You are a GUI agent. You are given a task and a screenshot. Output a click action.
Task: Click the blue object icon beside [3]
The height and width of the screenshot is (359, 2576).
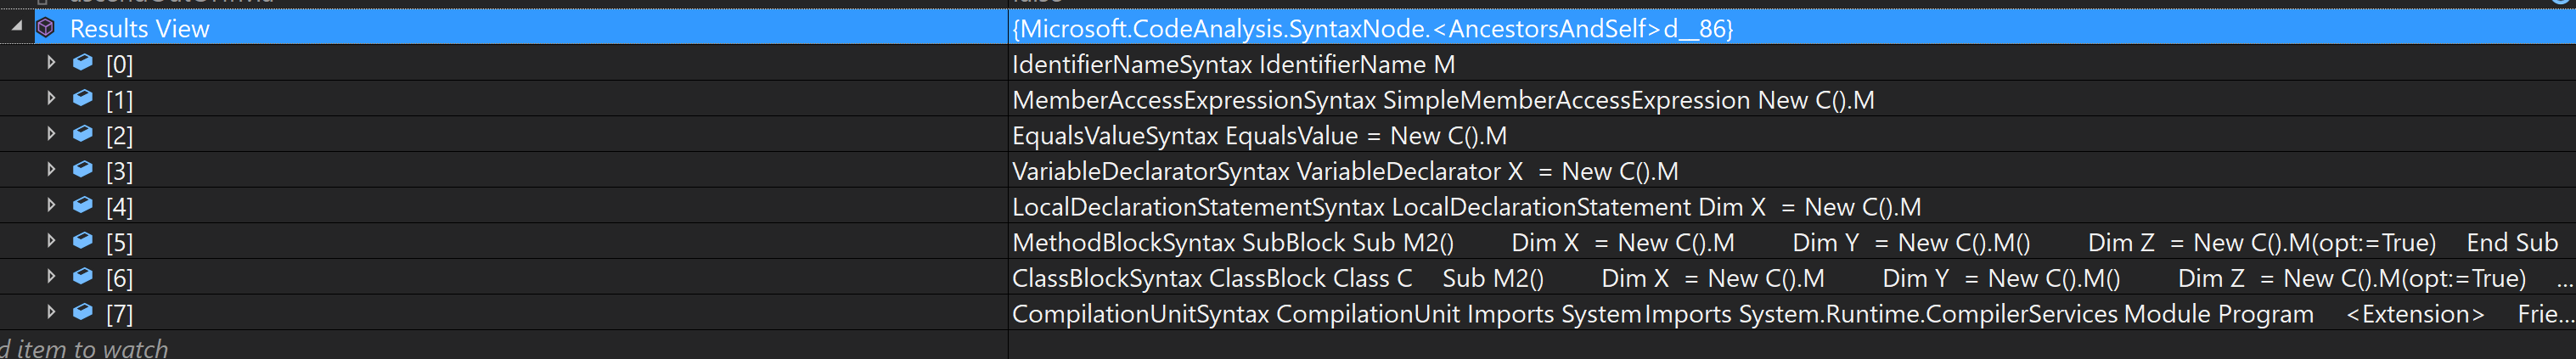(x=83, y=170)
